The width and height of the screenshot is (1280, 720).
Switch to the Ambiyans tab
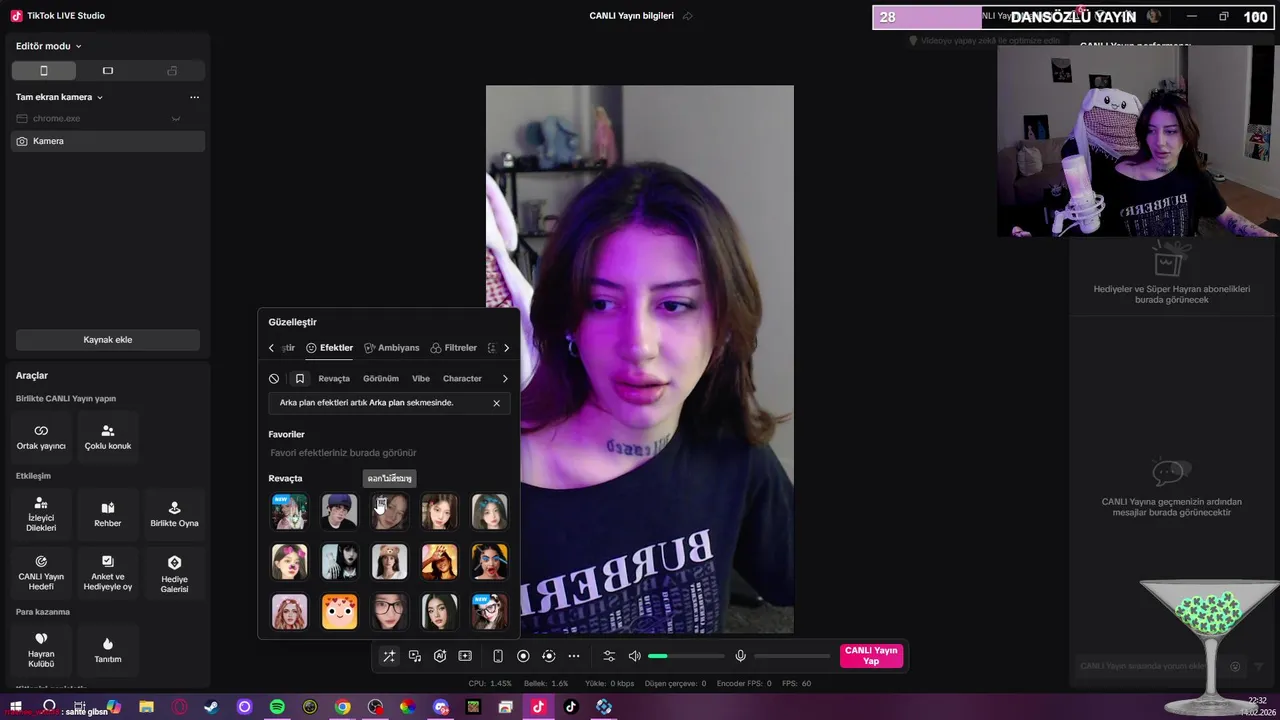[x=392, y=348]
